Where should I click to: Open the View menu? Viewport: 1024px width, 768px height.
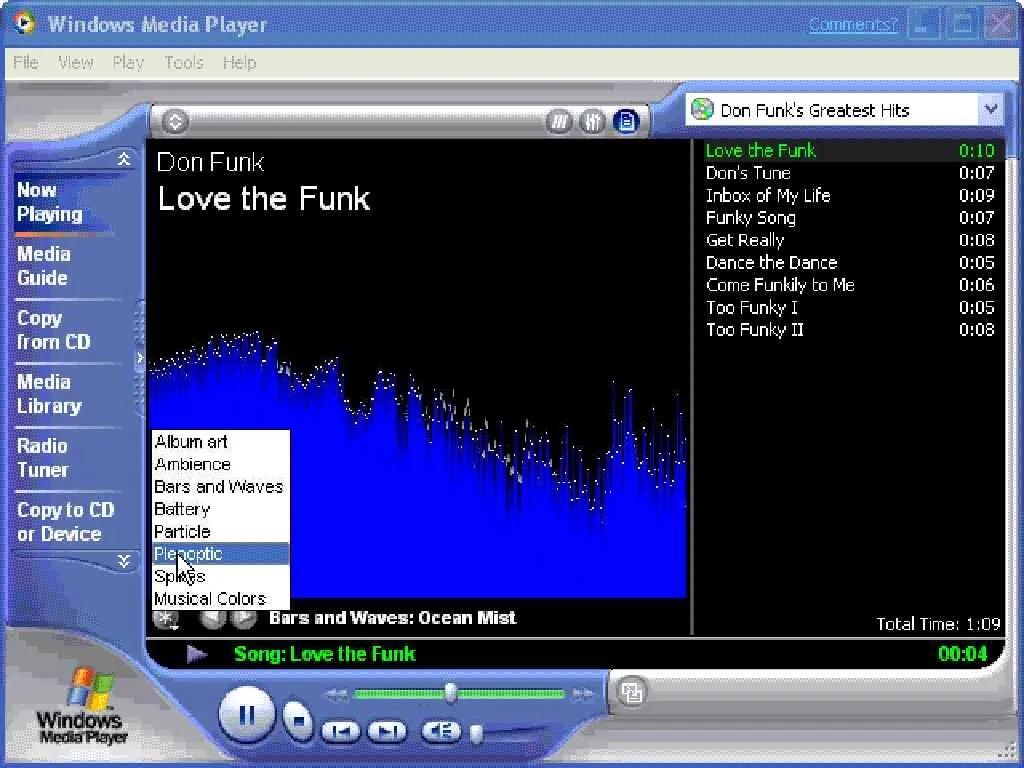click(76, 63)
